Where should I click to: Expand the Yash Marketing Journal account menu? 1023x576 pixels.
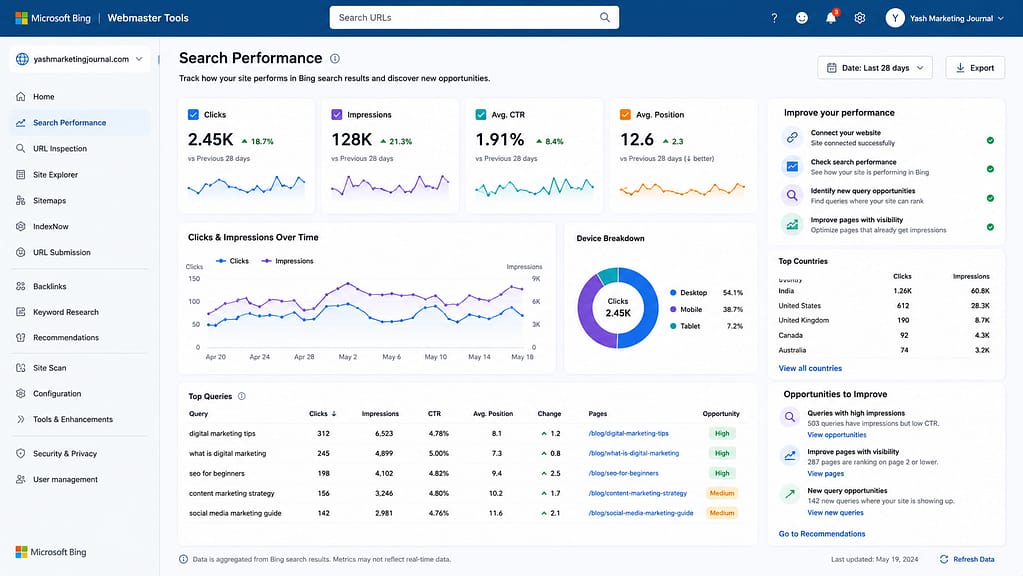(x=945, y=18)
